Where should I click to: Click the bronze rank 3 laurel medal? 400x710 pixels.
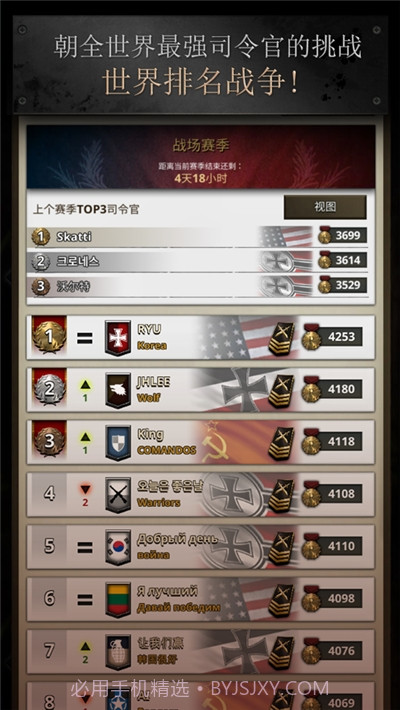[49, 441]
